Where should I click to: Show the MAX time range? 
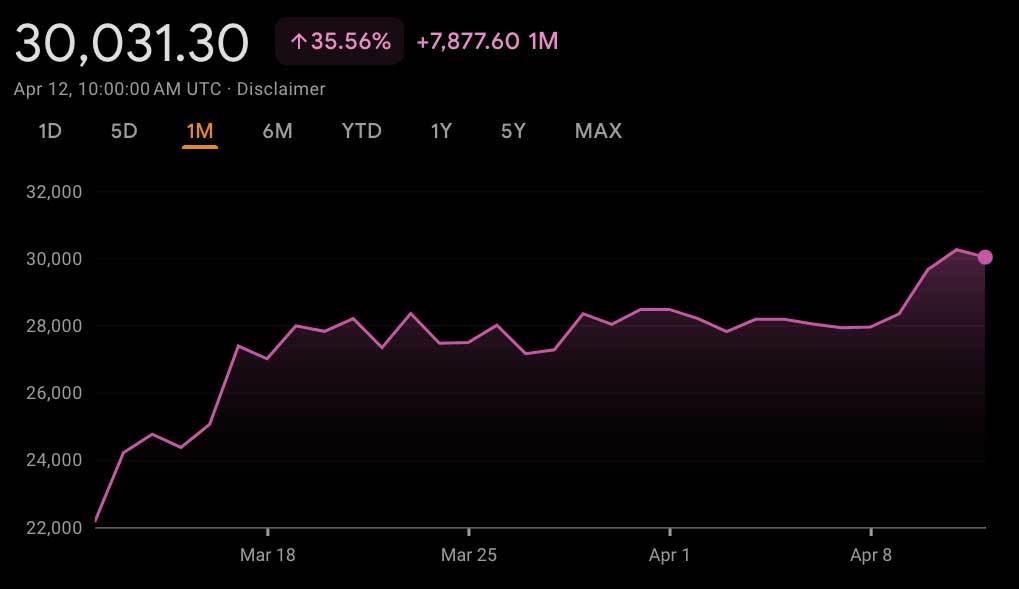tap(598, 131)
